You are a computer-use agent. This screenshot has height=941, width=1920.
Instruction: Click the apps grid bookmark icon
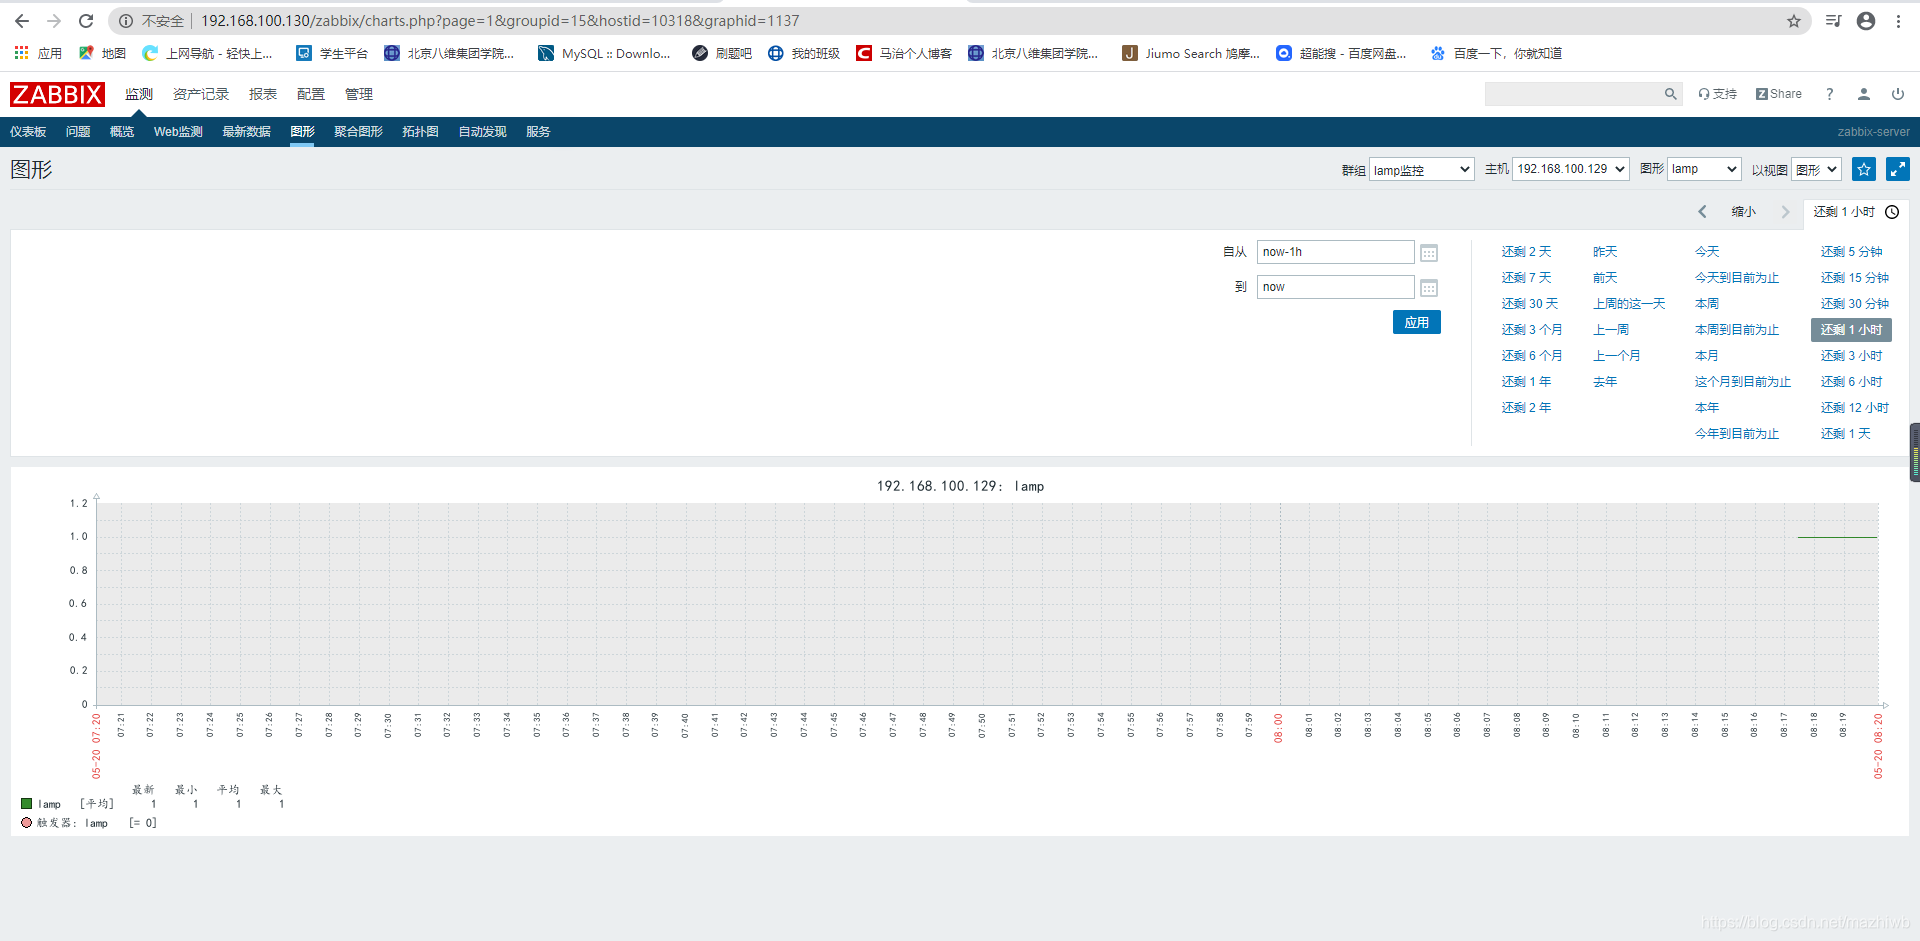point(21,53)
